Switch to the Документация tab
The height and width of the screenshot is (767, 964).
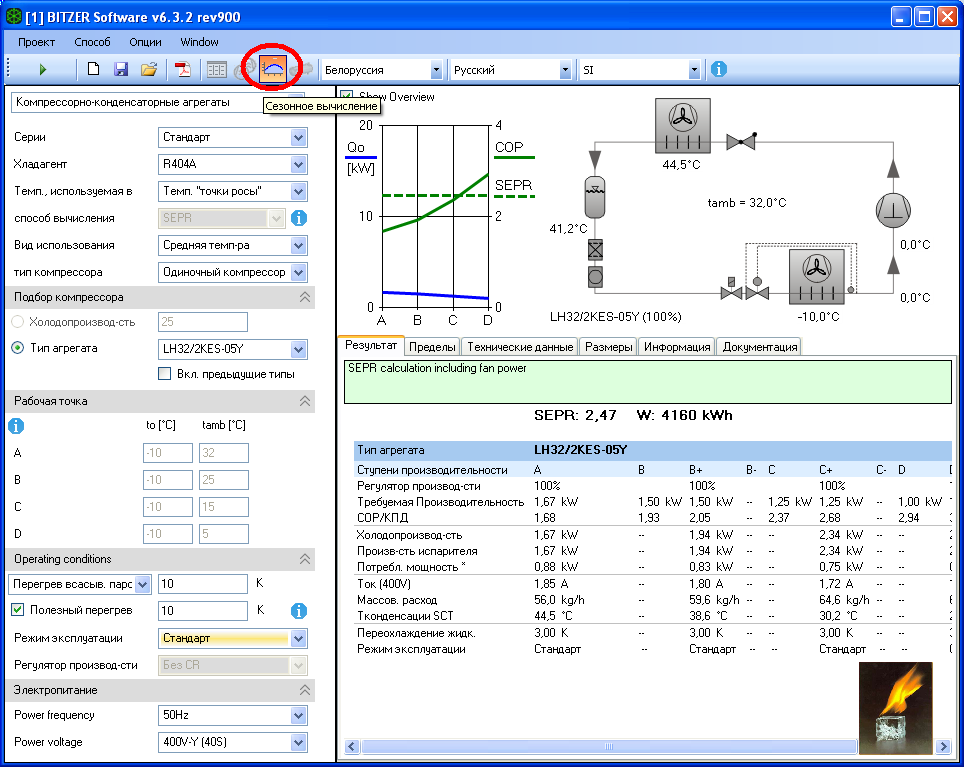(760, 347)
